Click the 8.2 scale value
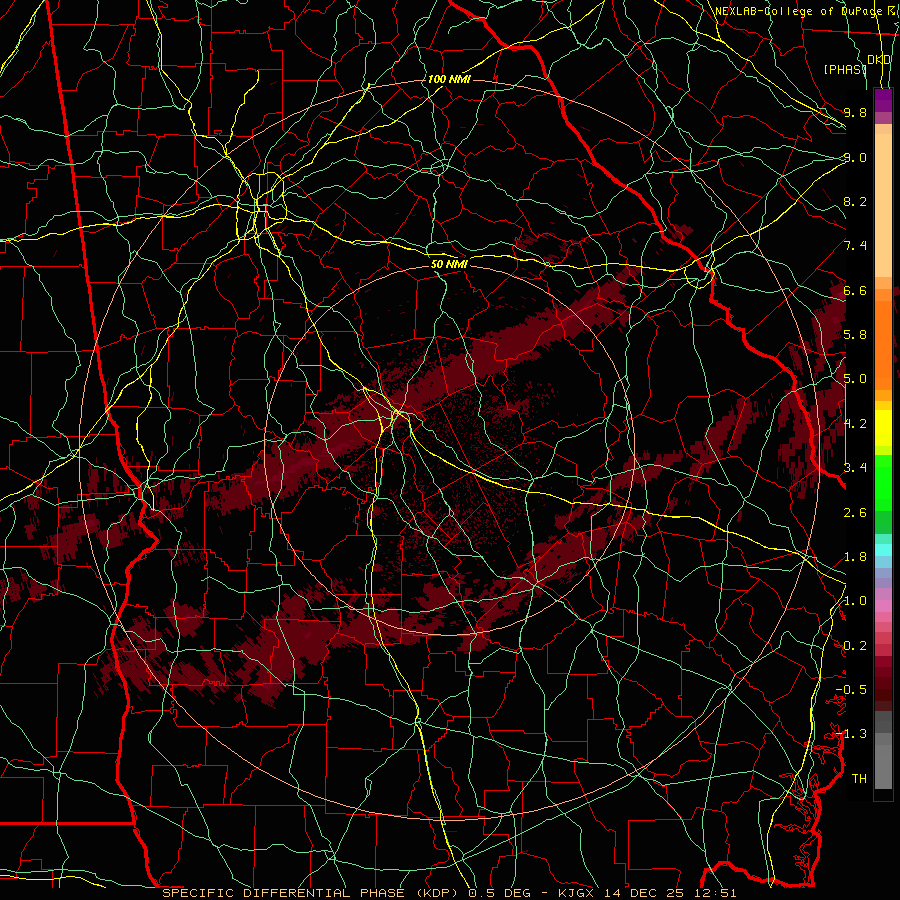The width and height of the screenshot is (900, 900). pos(855,201)
